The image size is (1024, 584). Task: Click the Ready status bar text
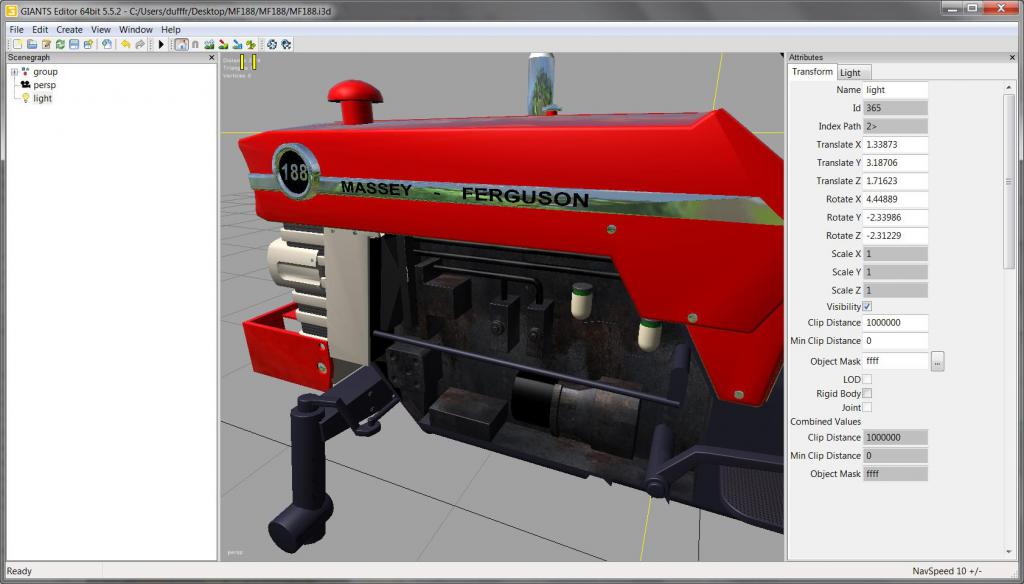pos(19,571)
